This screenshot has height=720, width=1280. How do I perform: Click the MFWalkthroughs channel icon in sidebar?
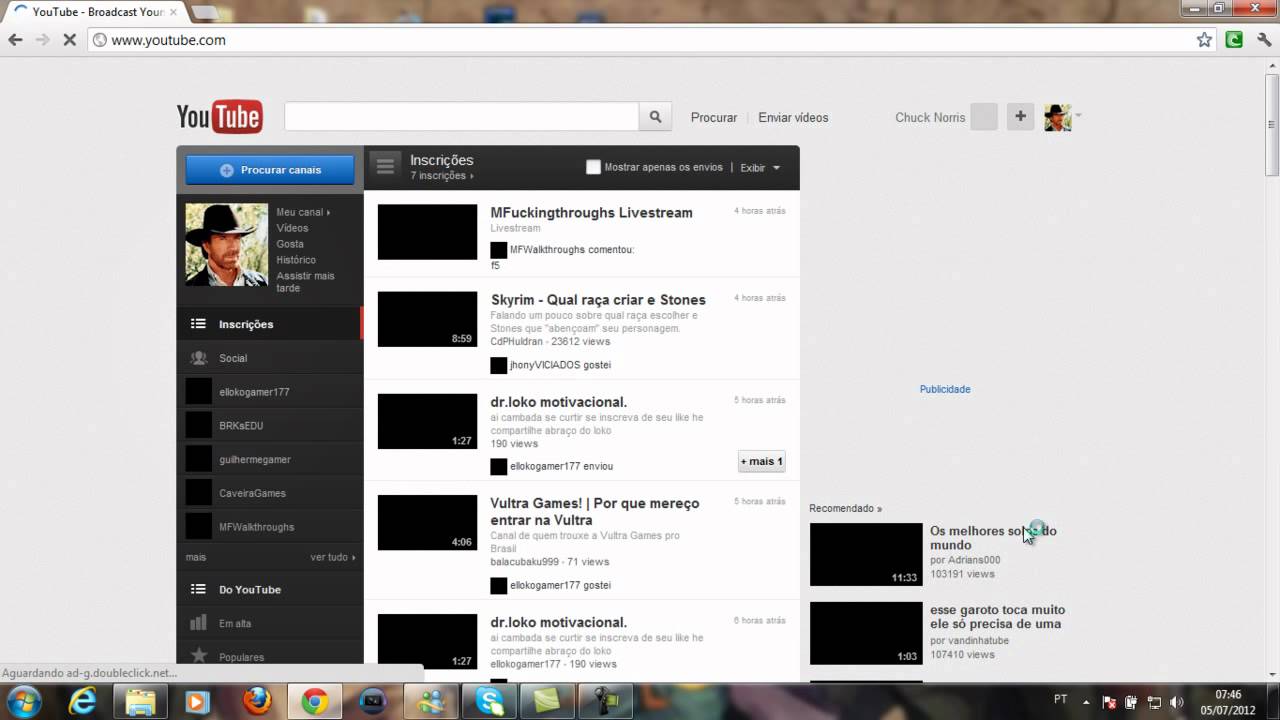pyautogui.click(x=199, y=527)
